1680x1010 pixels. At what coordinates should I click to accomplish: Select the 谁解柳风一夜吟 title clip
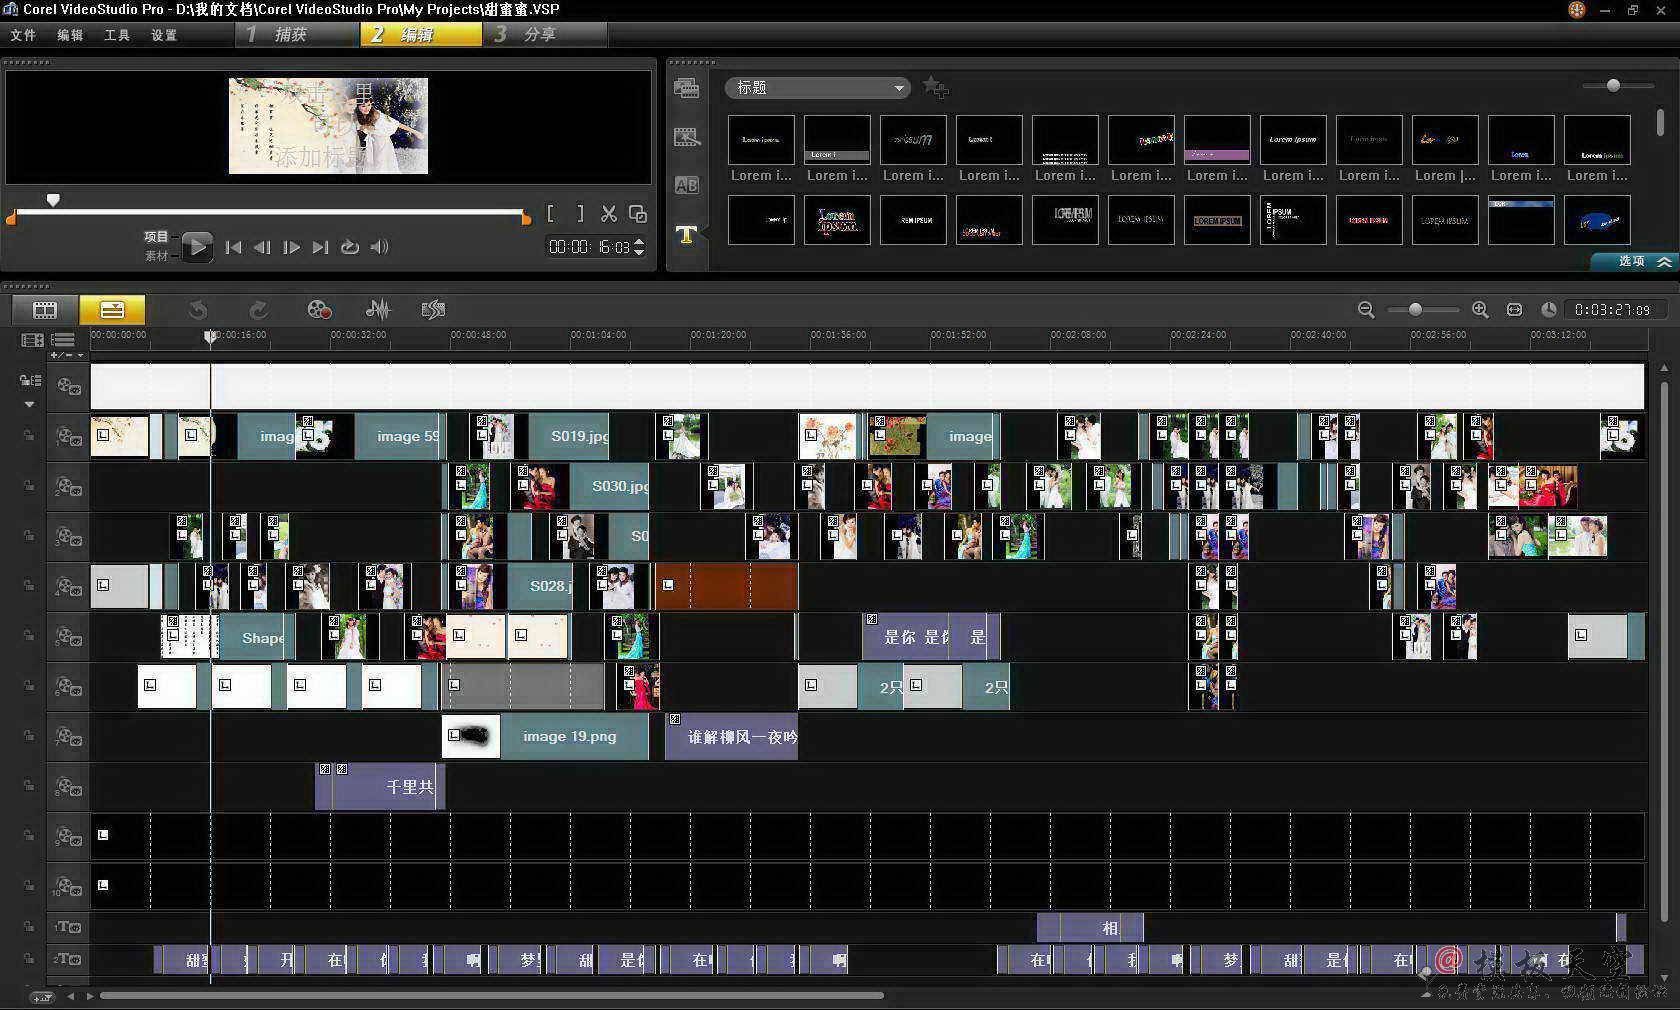click(x=731, y=736)
